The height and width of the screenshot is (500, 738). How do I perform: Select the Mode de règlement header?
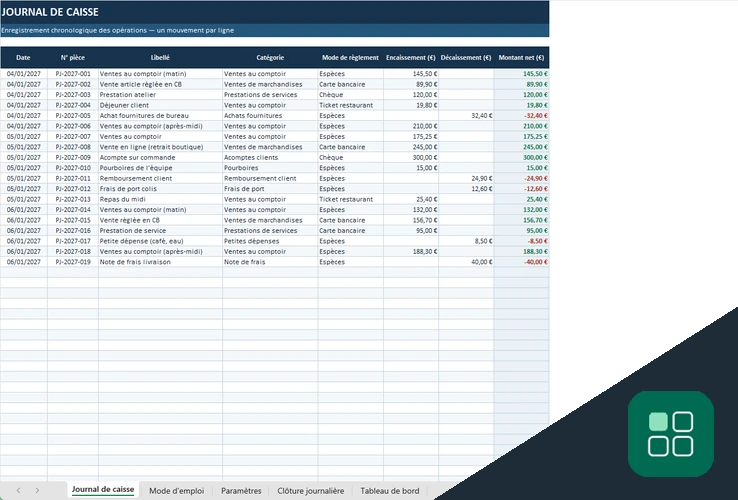[x=350, y=57]
